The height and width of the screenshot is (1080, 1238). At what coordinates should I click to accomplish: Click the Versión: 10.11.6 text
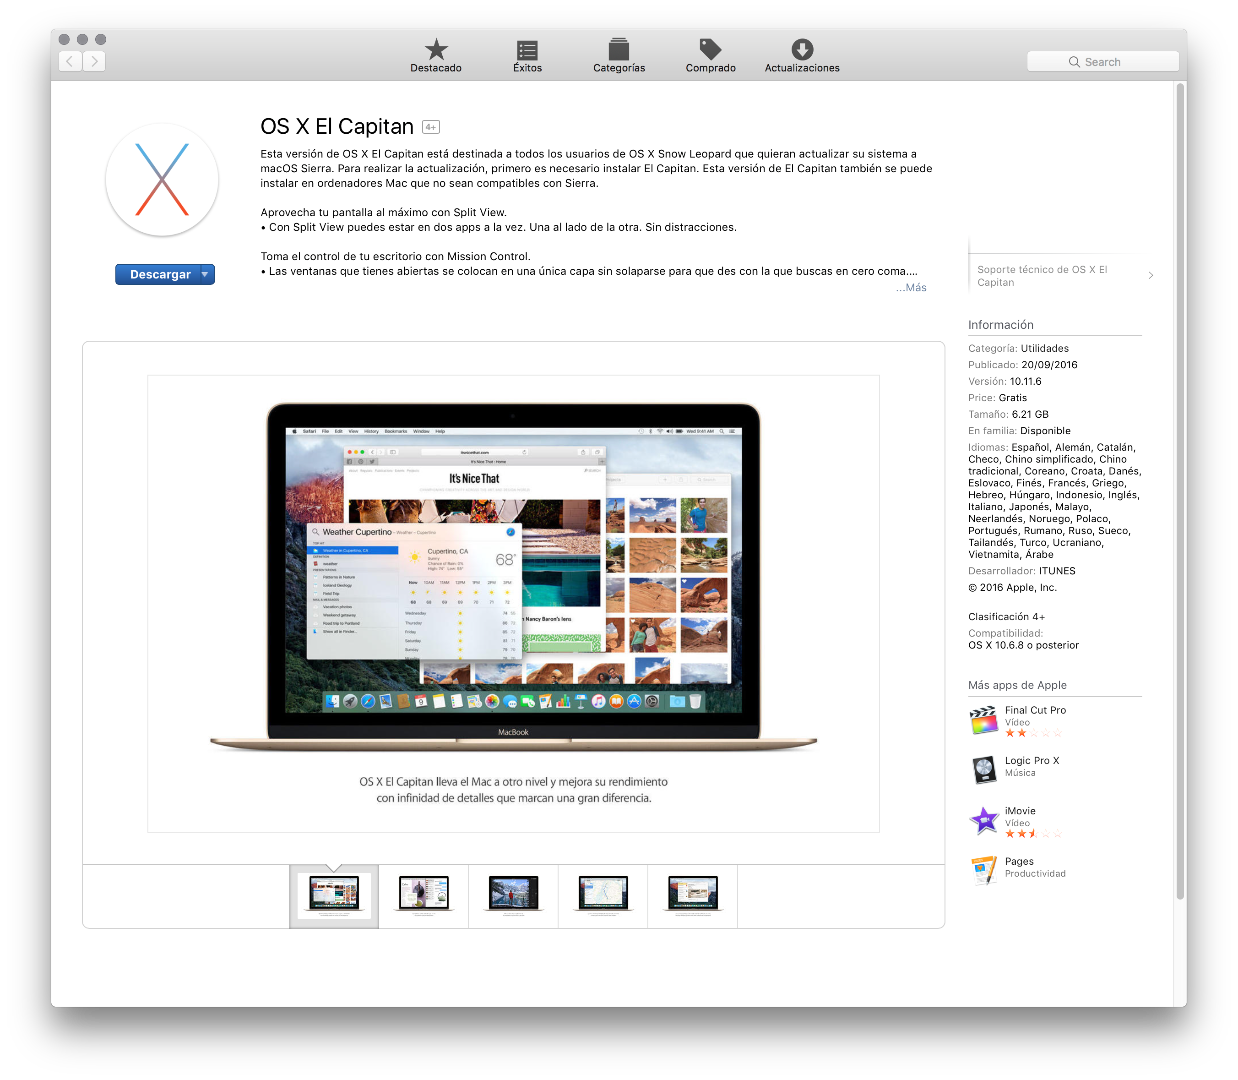pos(1005,382)
